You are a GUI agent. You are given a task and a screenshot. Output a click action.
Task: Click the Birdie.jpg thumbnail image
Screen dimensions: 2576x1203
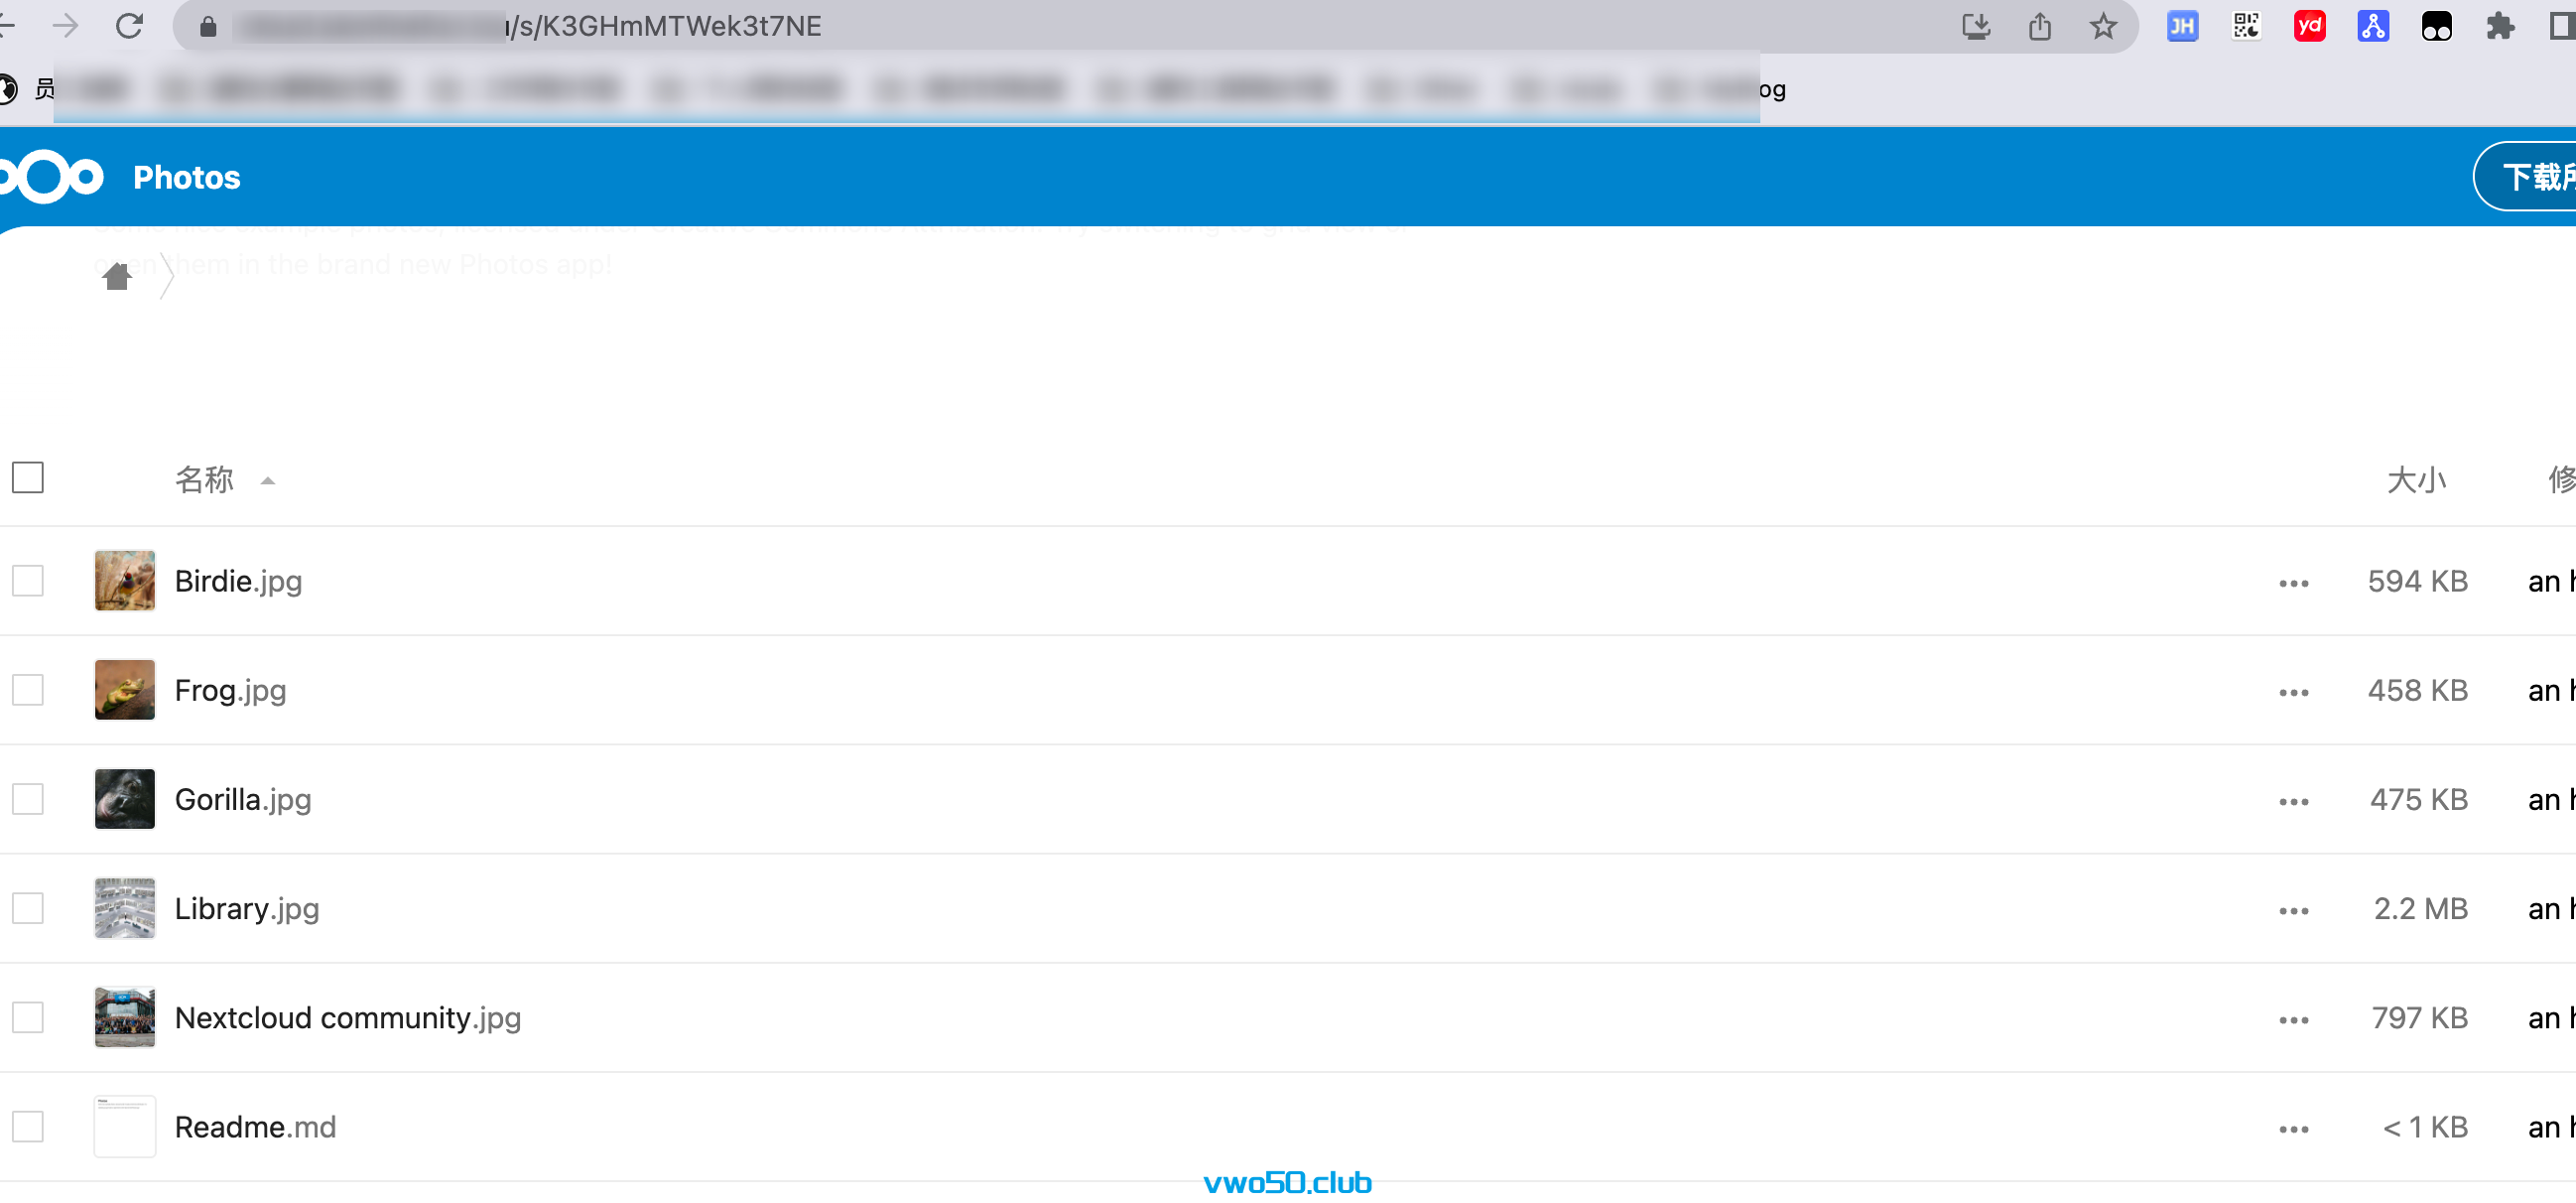125,581
